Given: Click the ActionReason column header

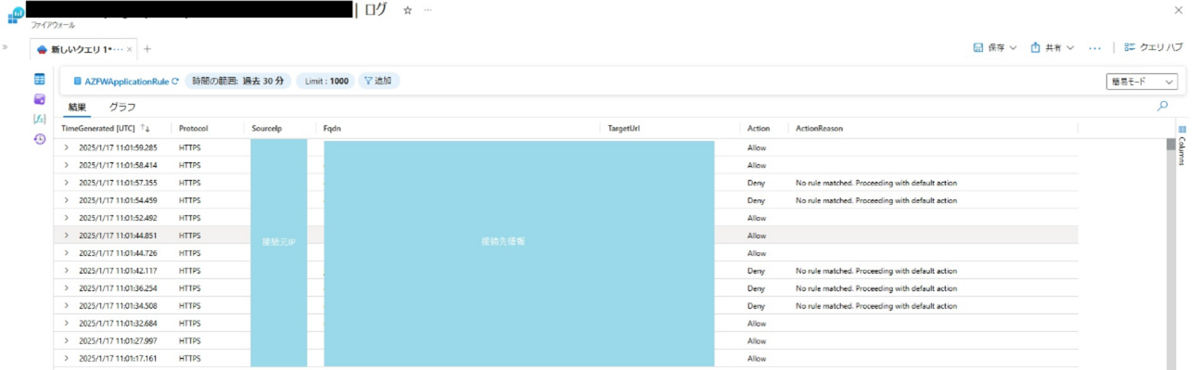Looking at the screenshot, I should [x=820, y=128].
